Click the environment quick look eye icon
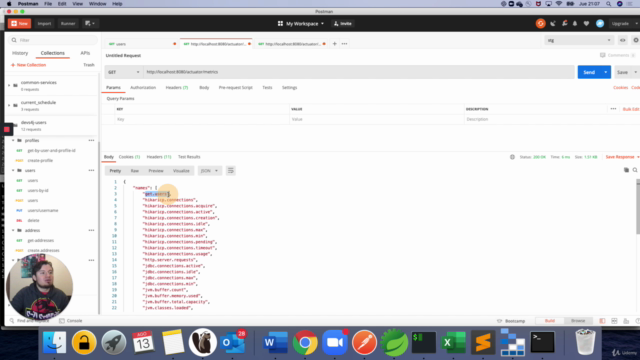Screen dimensions: 640x360 [622, 40]
